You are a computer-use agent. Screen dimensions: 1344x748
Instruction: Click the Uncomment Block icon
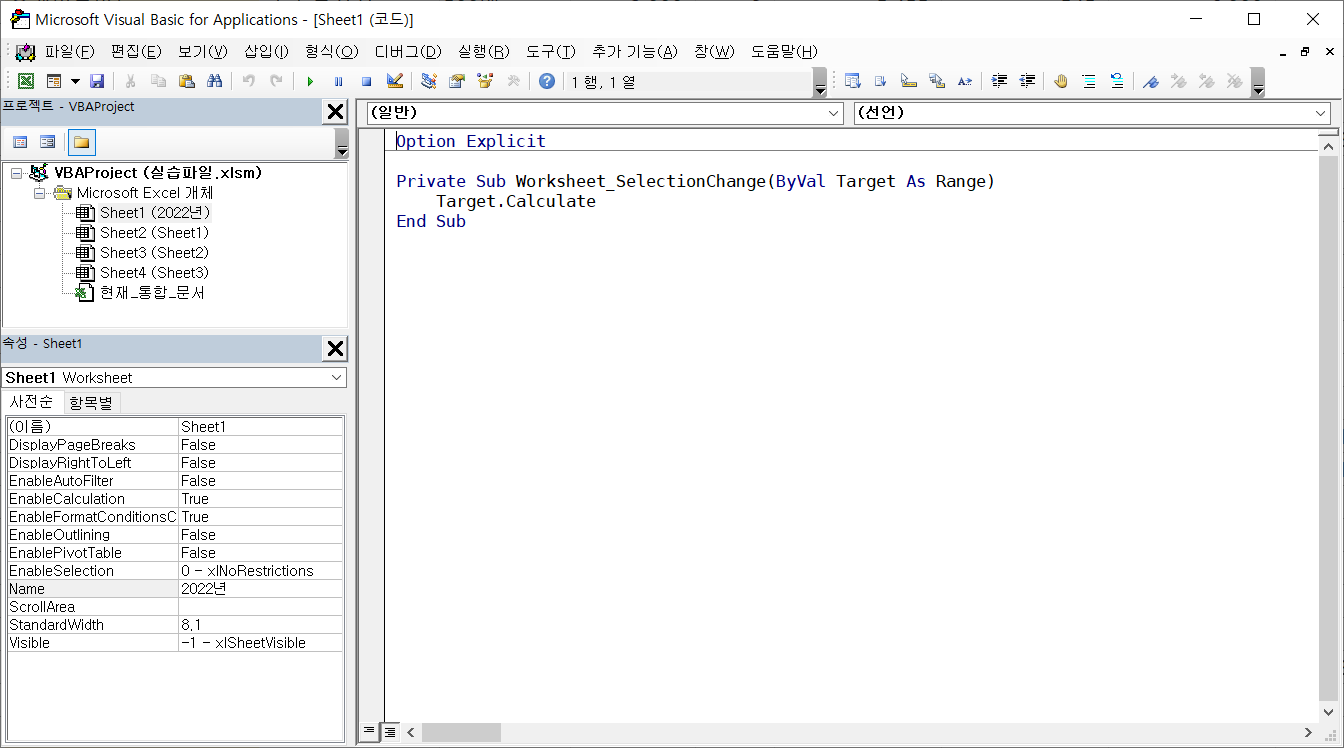click(1117, 81)
